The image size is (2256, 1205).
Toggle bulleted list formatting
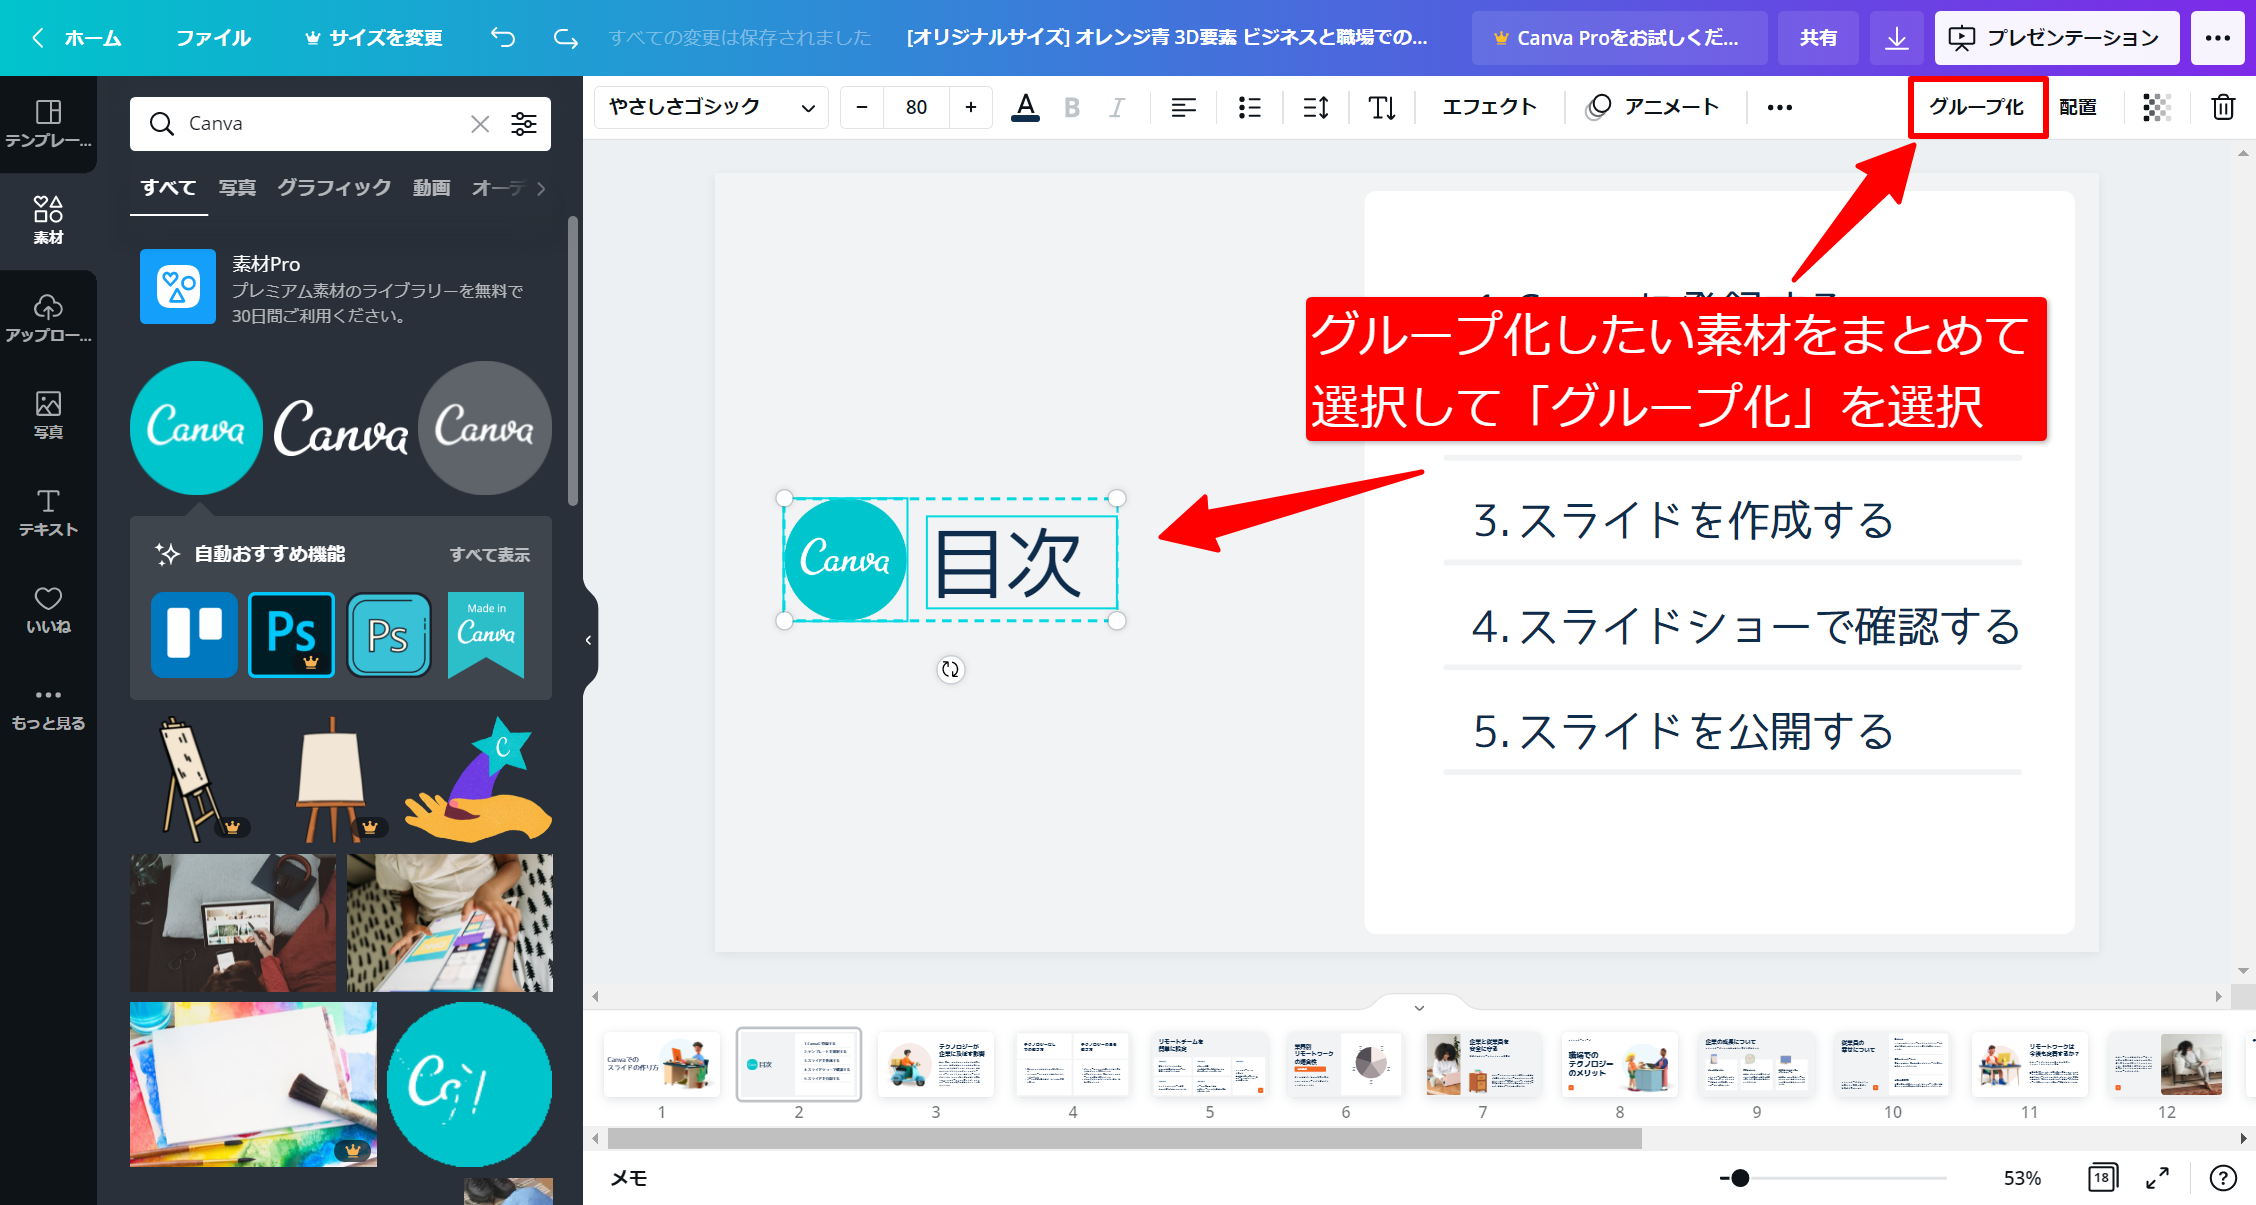pyautogui.click(x=1249, y=107)
